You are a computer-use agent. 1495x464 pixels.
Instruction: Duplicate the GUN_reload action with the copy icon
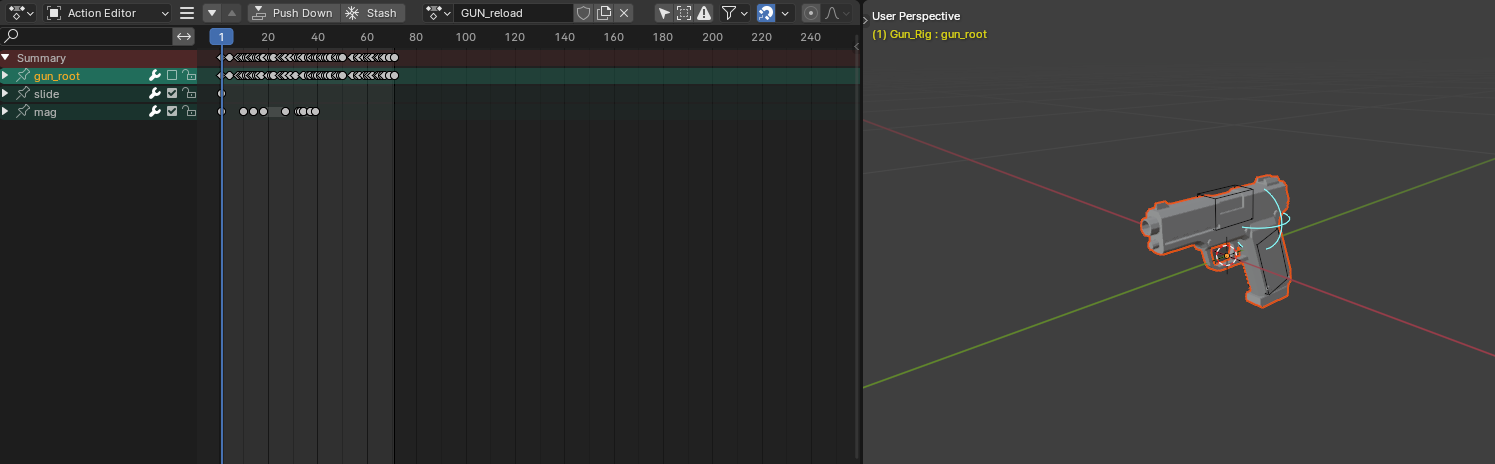[x=604, y=13]
